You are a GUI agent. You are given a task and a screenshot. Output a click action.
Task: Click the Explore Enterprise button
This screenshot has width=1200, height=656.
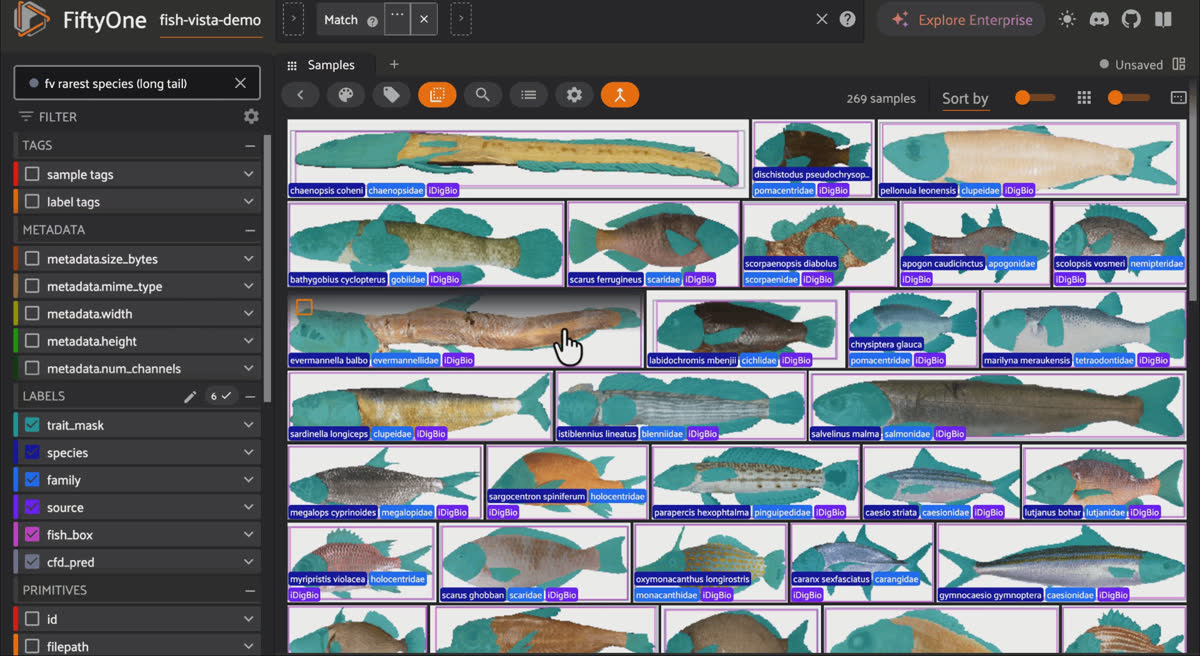click(x=961, y=20)
